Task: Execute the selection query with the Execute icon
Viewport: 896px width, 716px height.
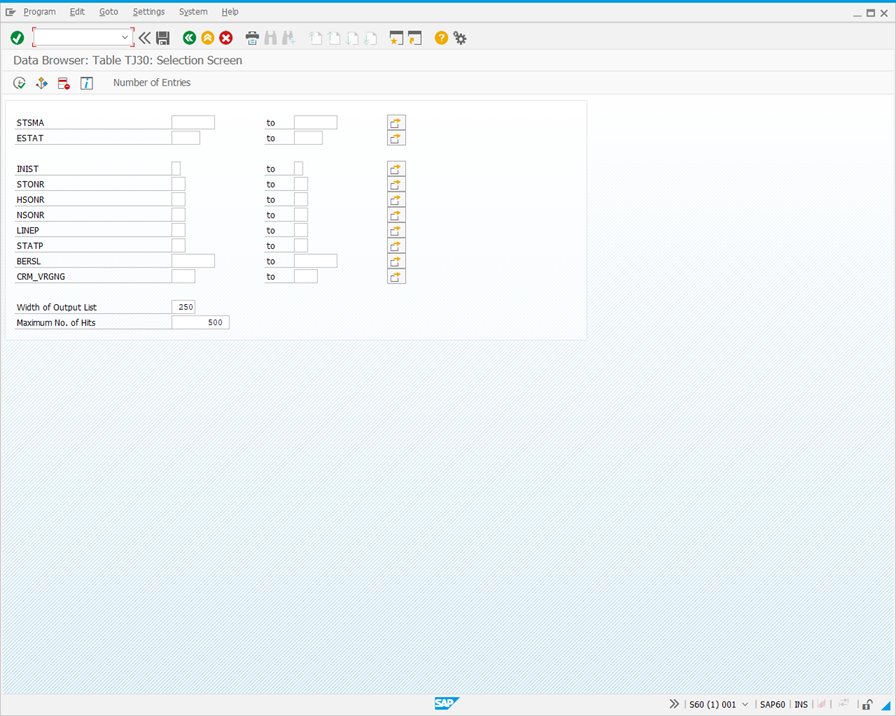Action: click(19, 83)
